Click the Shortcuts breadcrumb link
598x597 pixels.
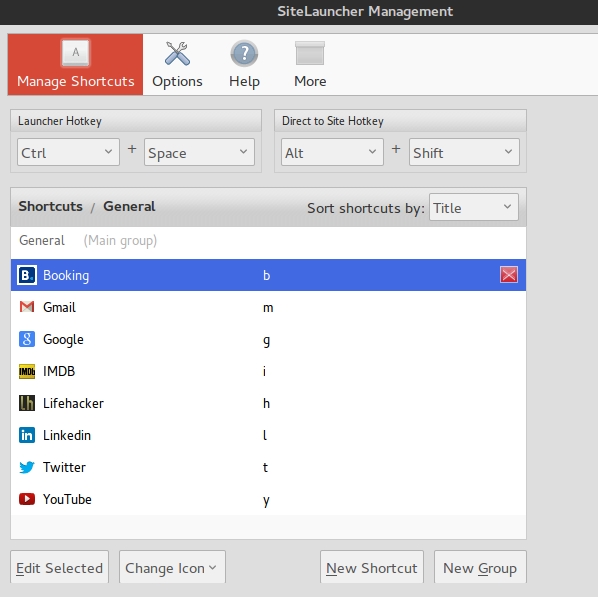click(x=51, y=206)
